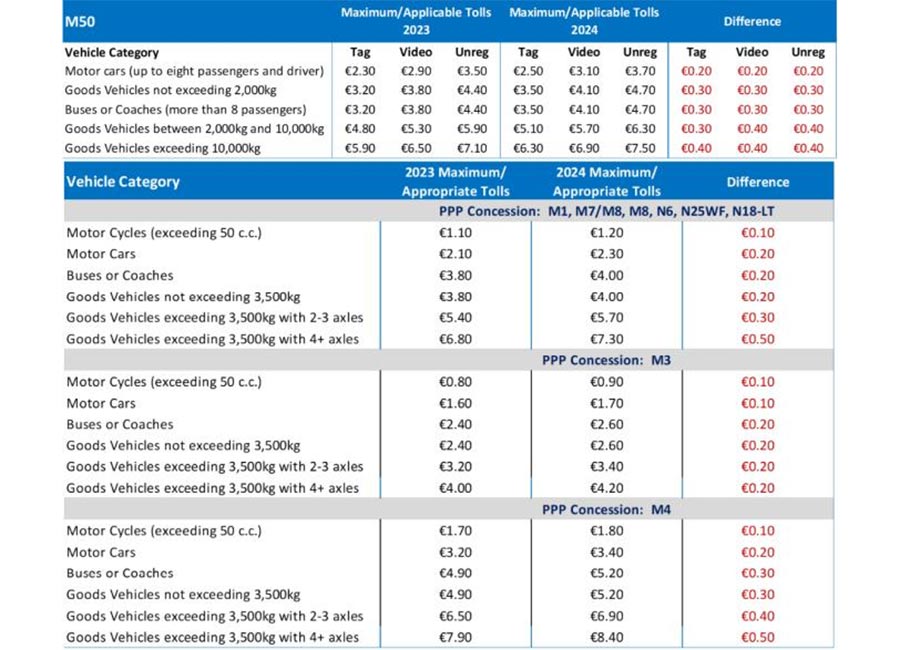The width and height of the screenshot is (900, 650).
Task: Select the PPP Concession M1, M7/M8 section heading
Action: tap(635, 212)
